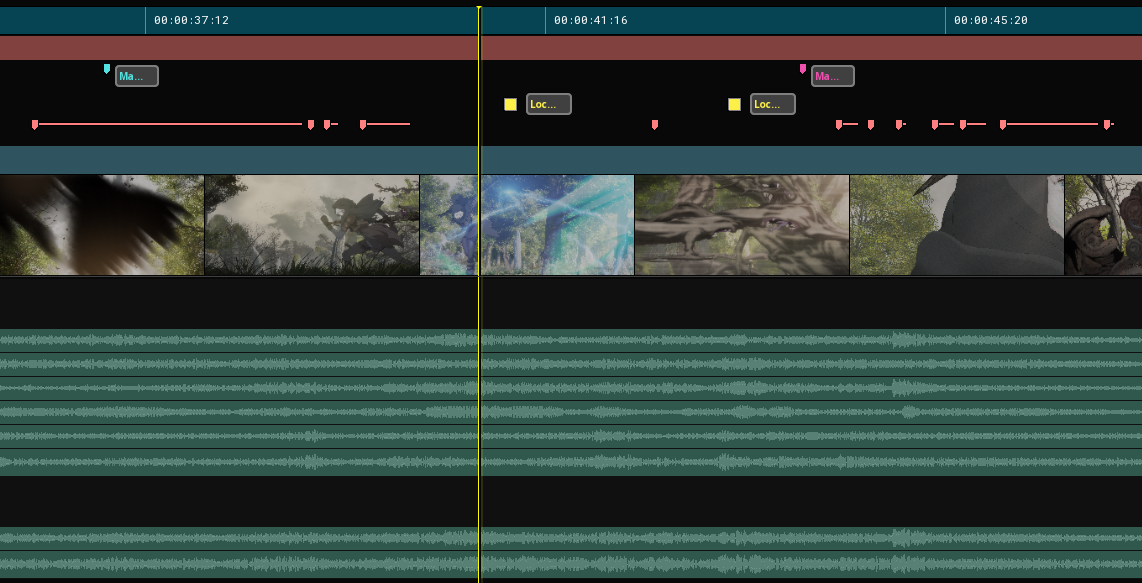Click the pink marker flag icon

click(x=803, y=69)
